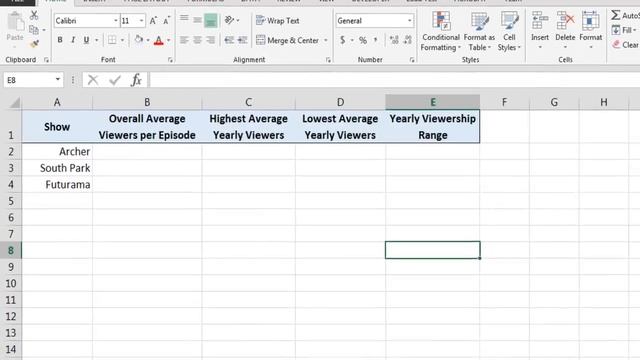Click AutoSum sigma icon
The width and height of the screenshot is (640, 360).
(616, 16)
